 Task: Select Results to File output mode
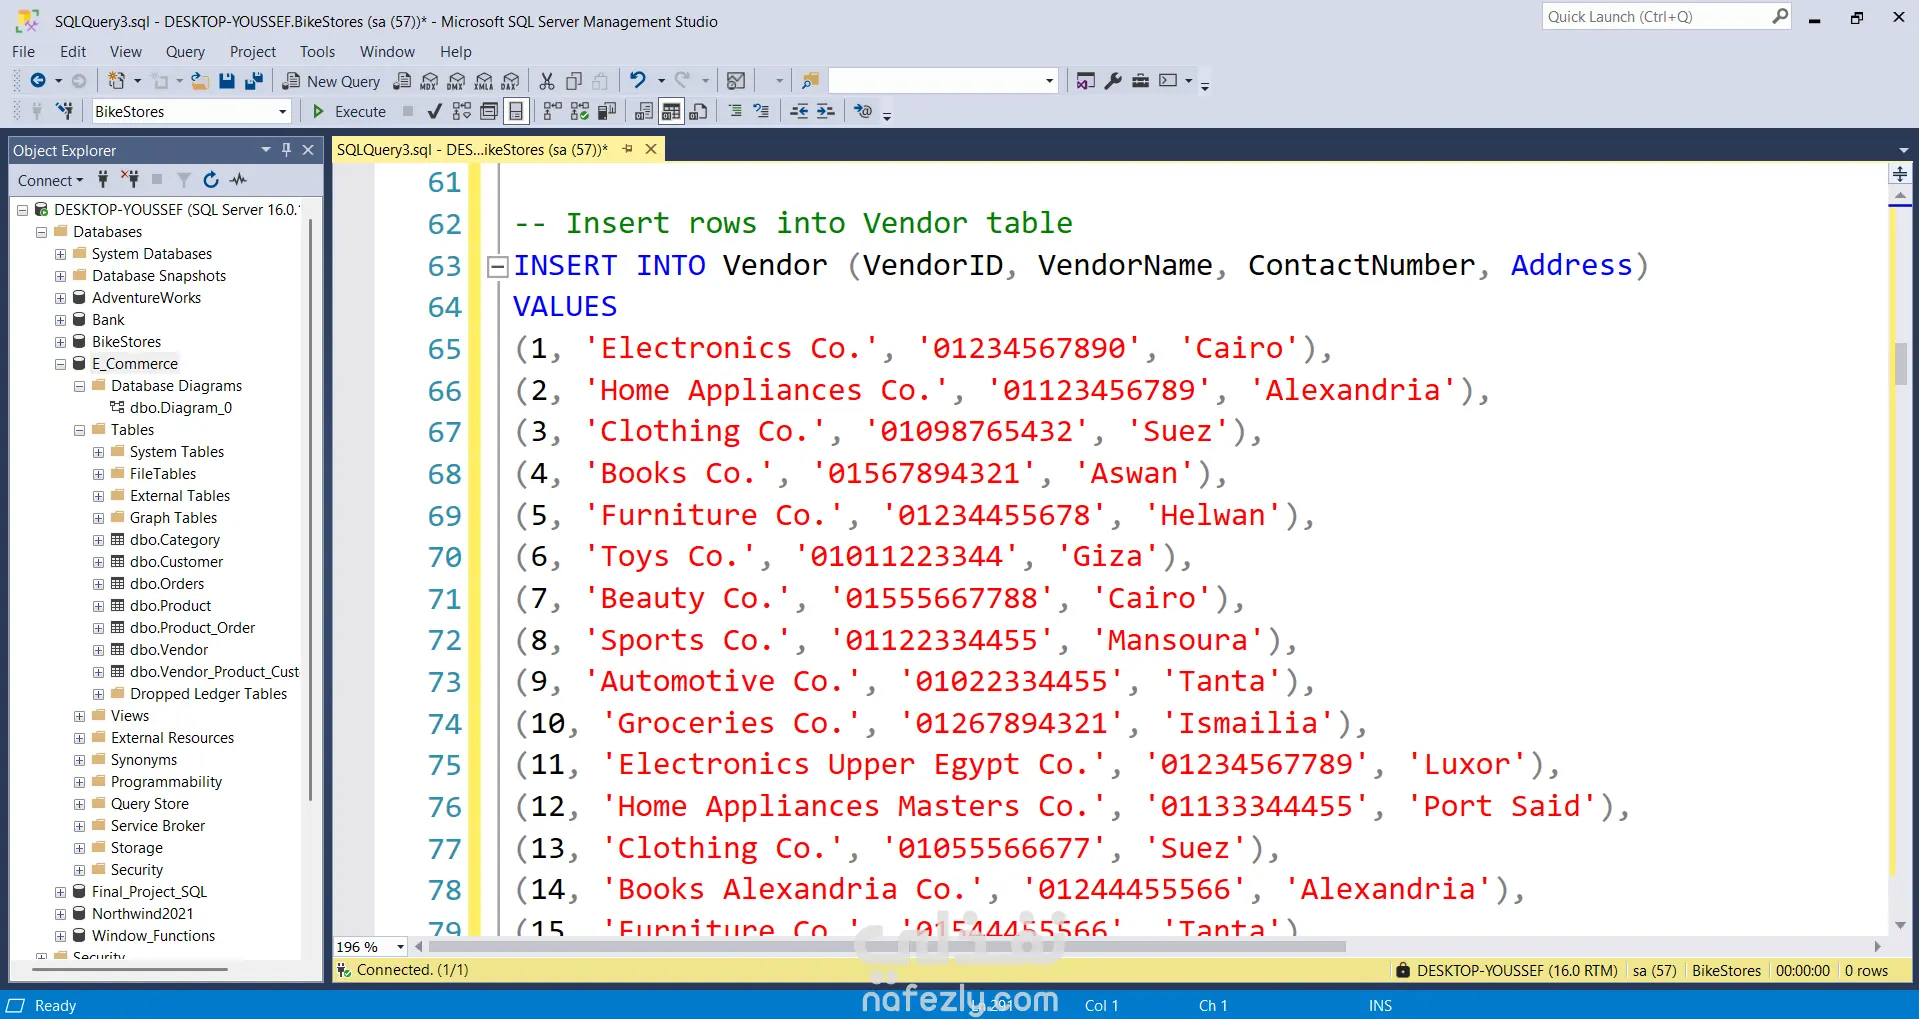coord(698,111)
